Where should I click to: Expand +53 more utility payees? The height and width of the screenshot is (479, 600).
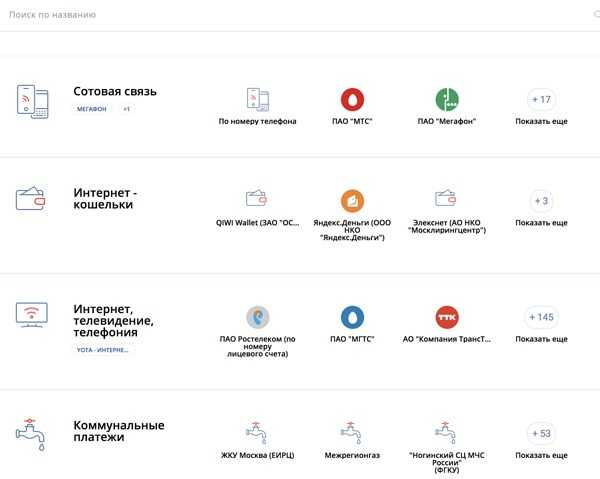click(541, 433)
